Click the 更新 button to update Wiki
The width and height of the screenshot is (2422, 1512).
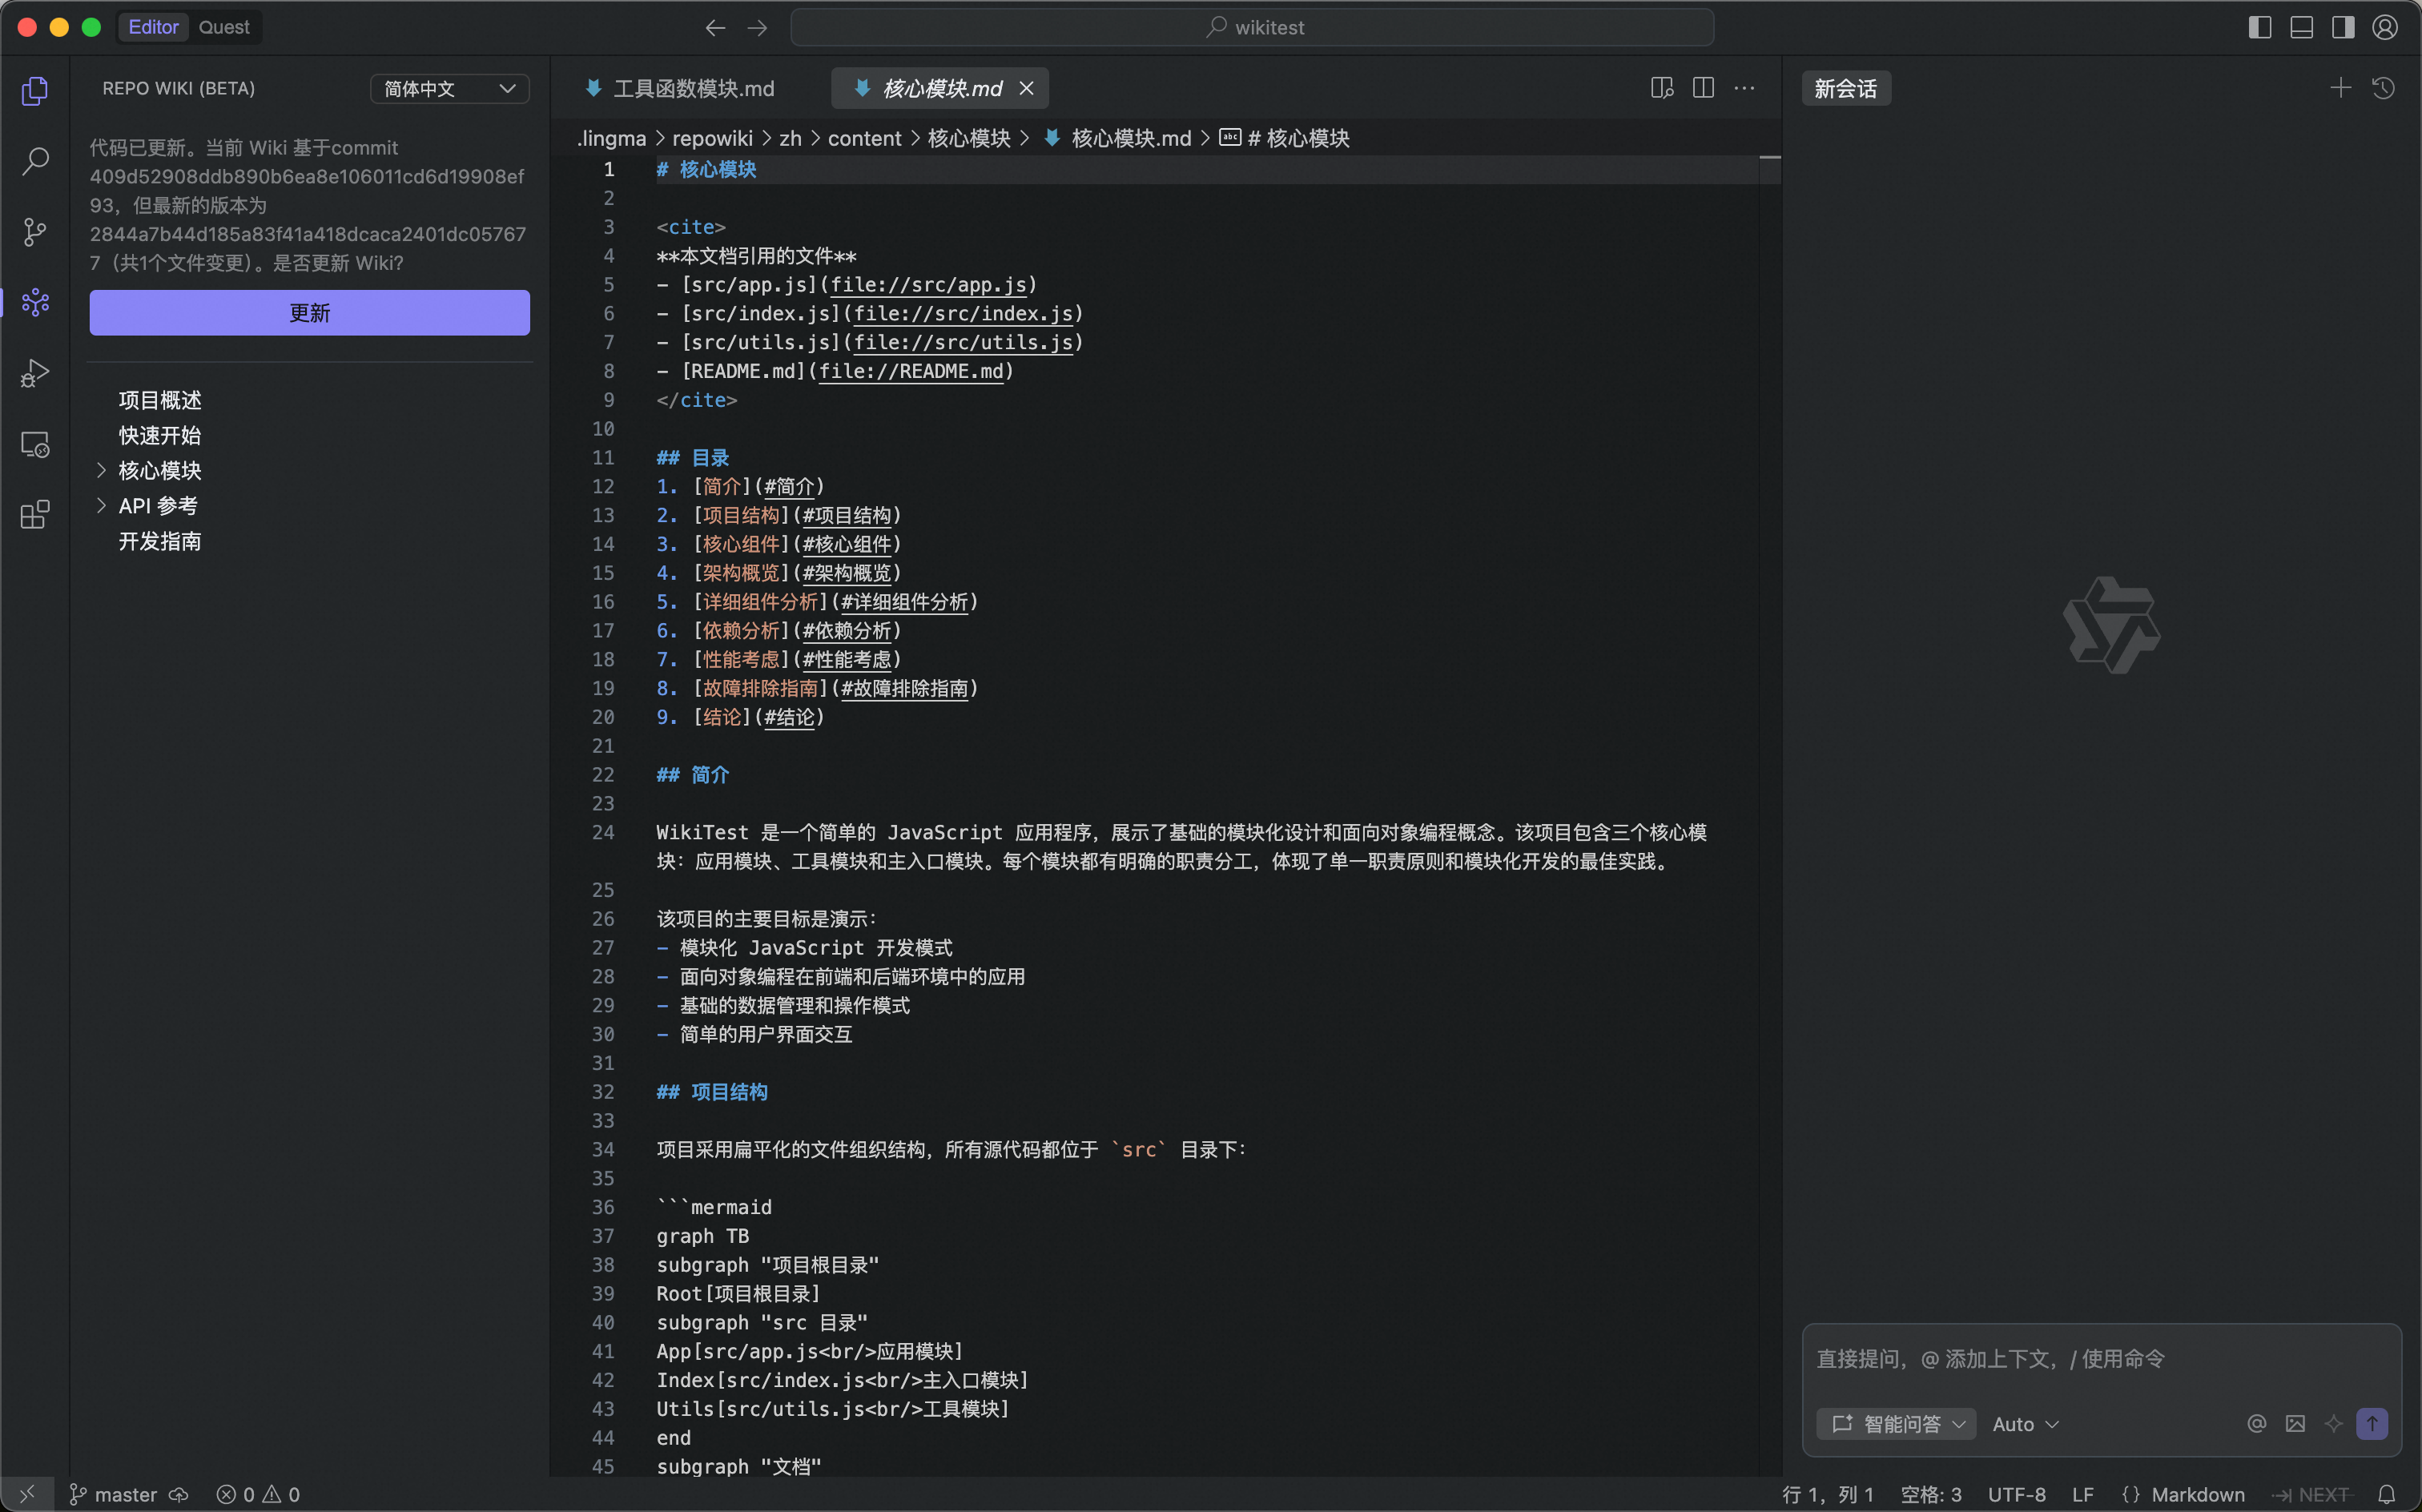point(309,313)
